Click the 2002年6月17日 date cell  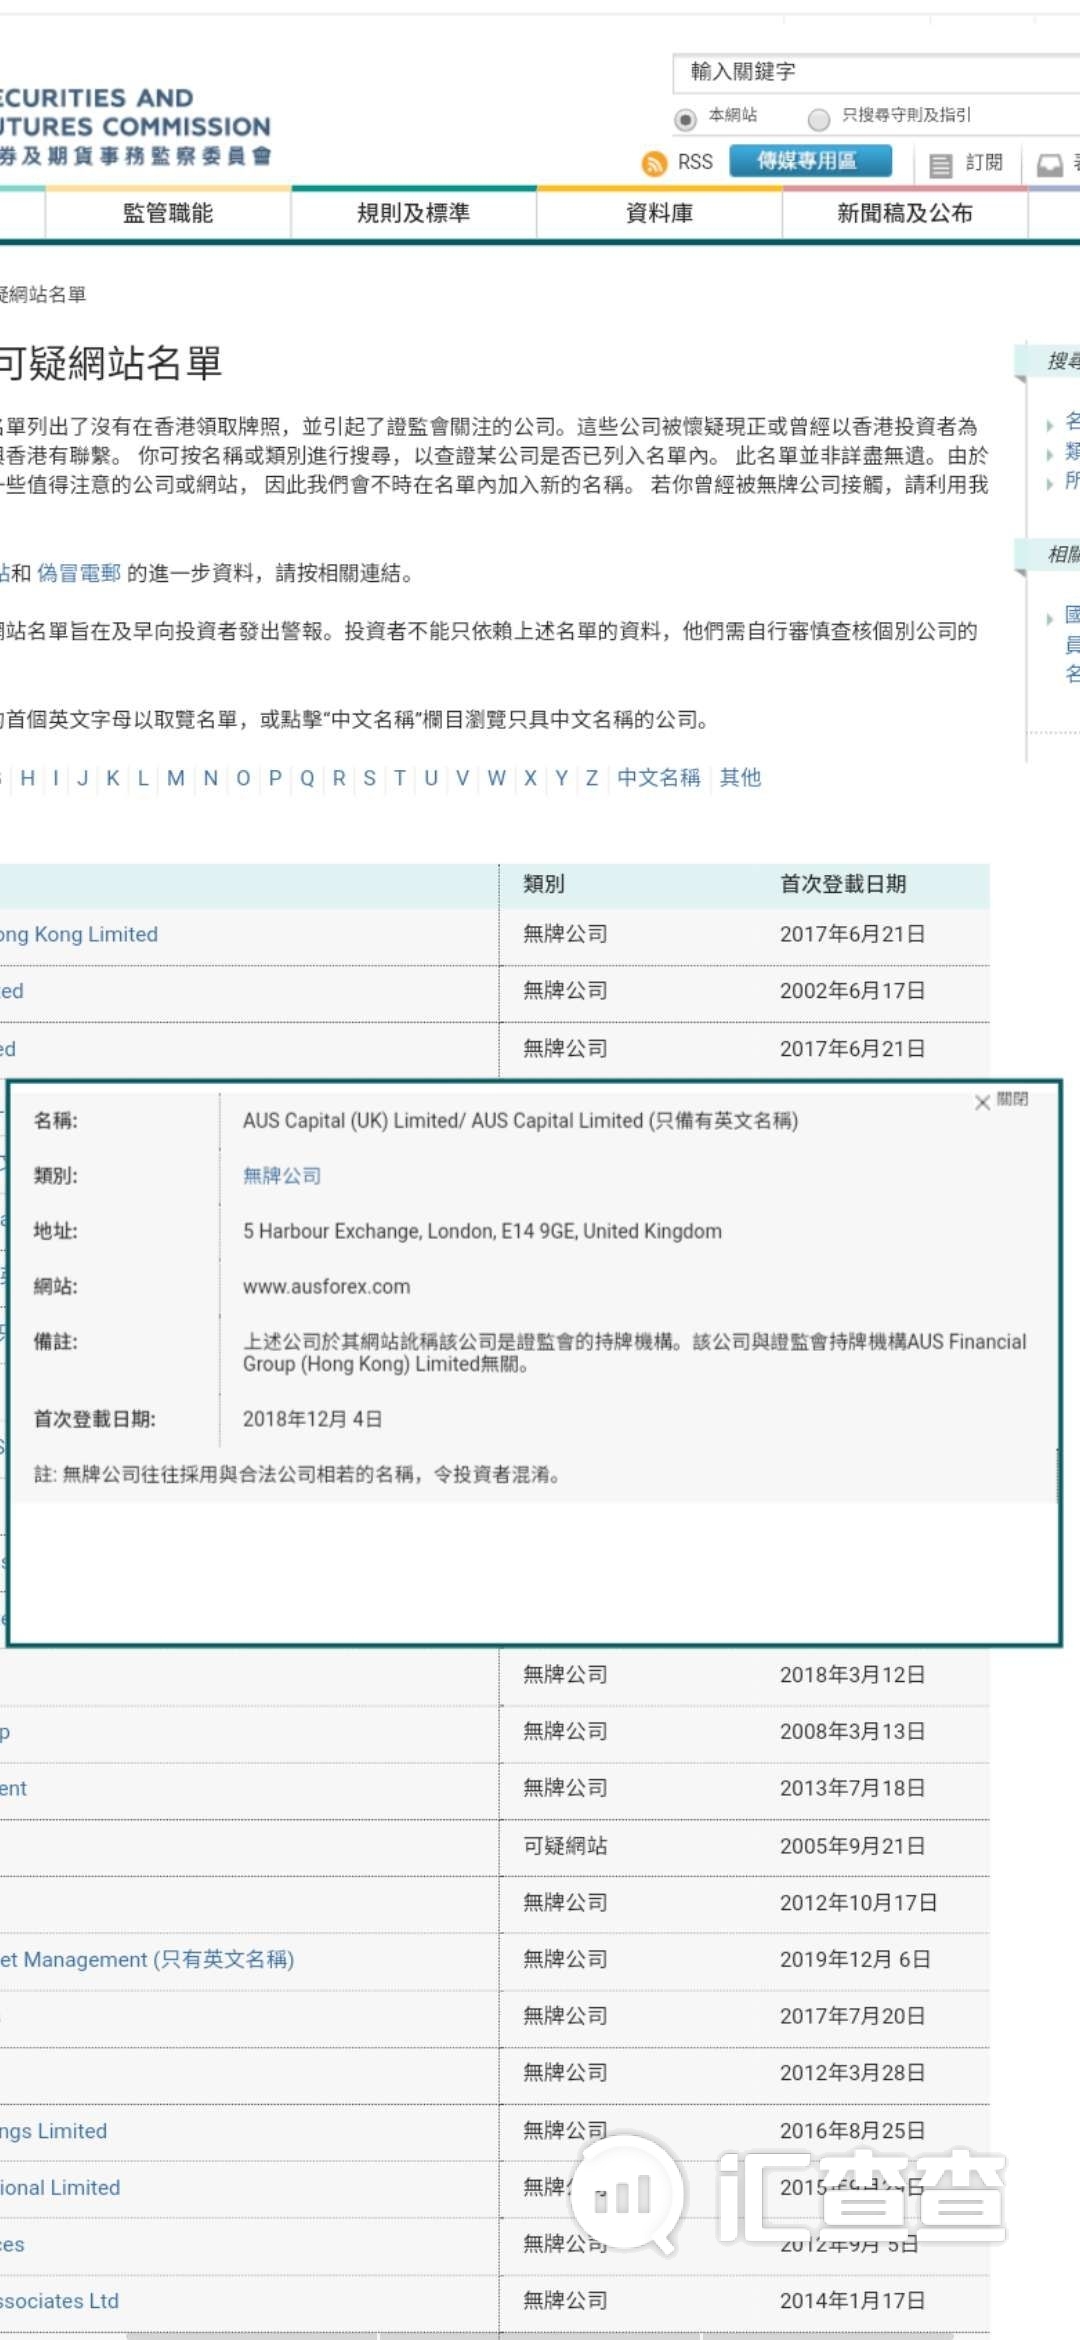point(852,991)
